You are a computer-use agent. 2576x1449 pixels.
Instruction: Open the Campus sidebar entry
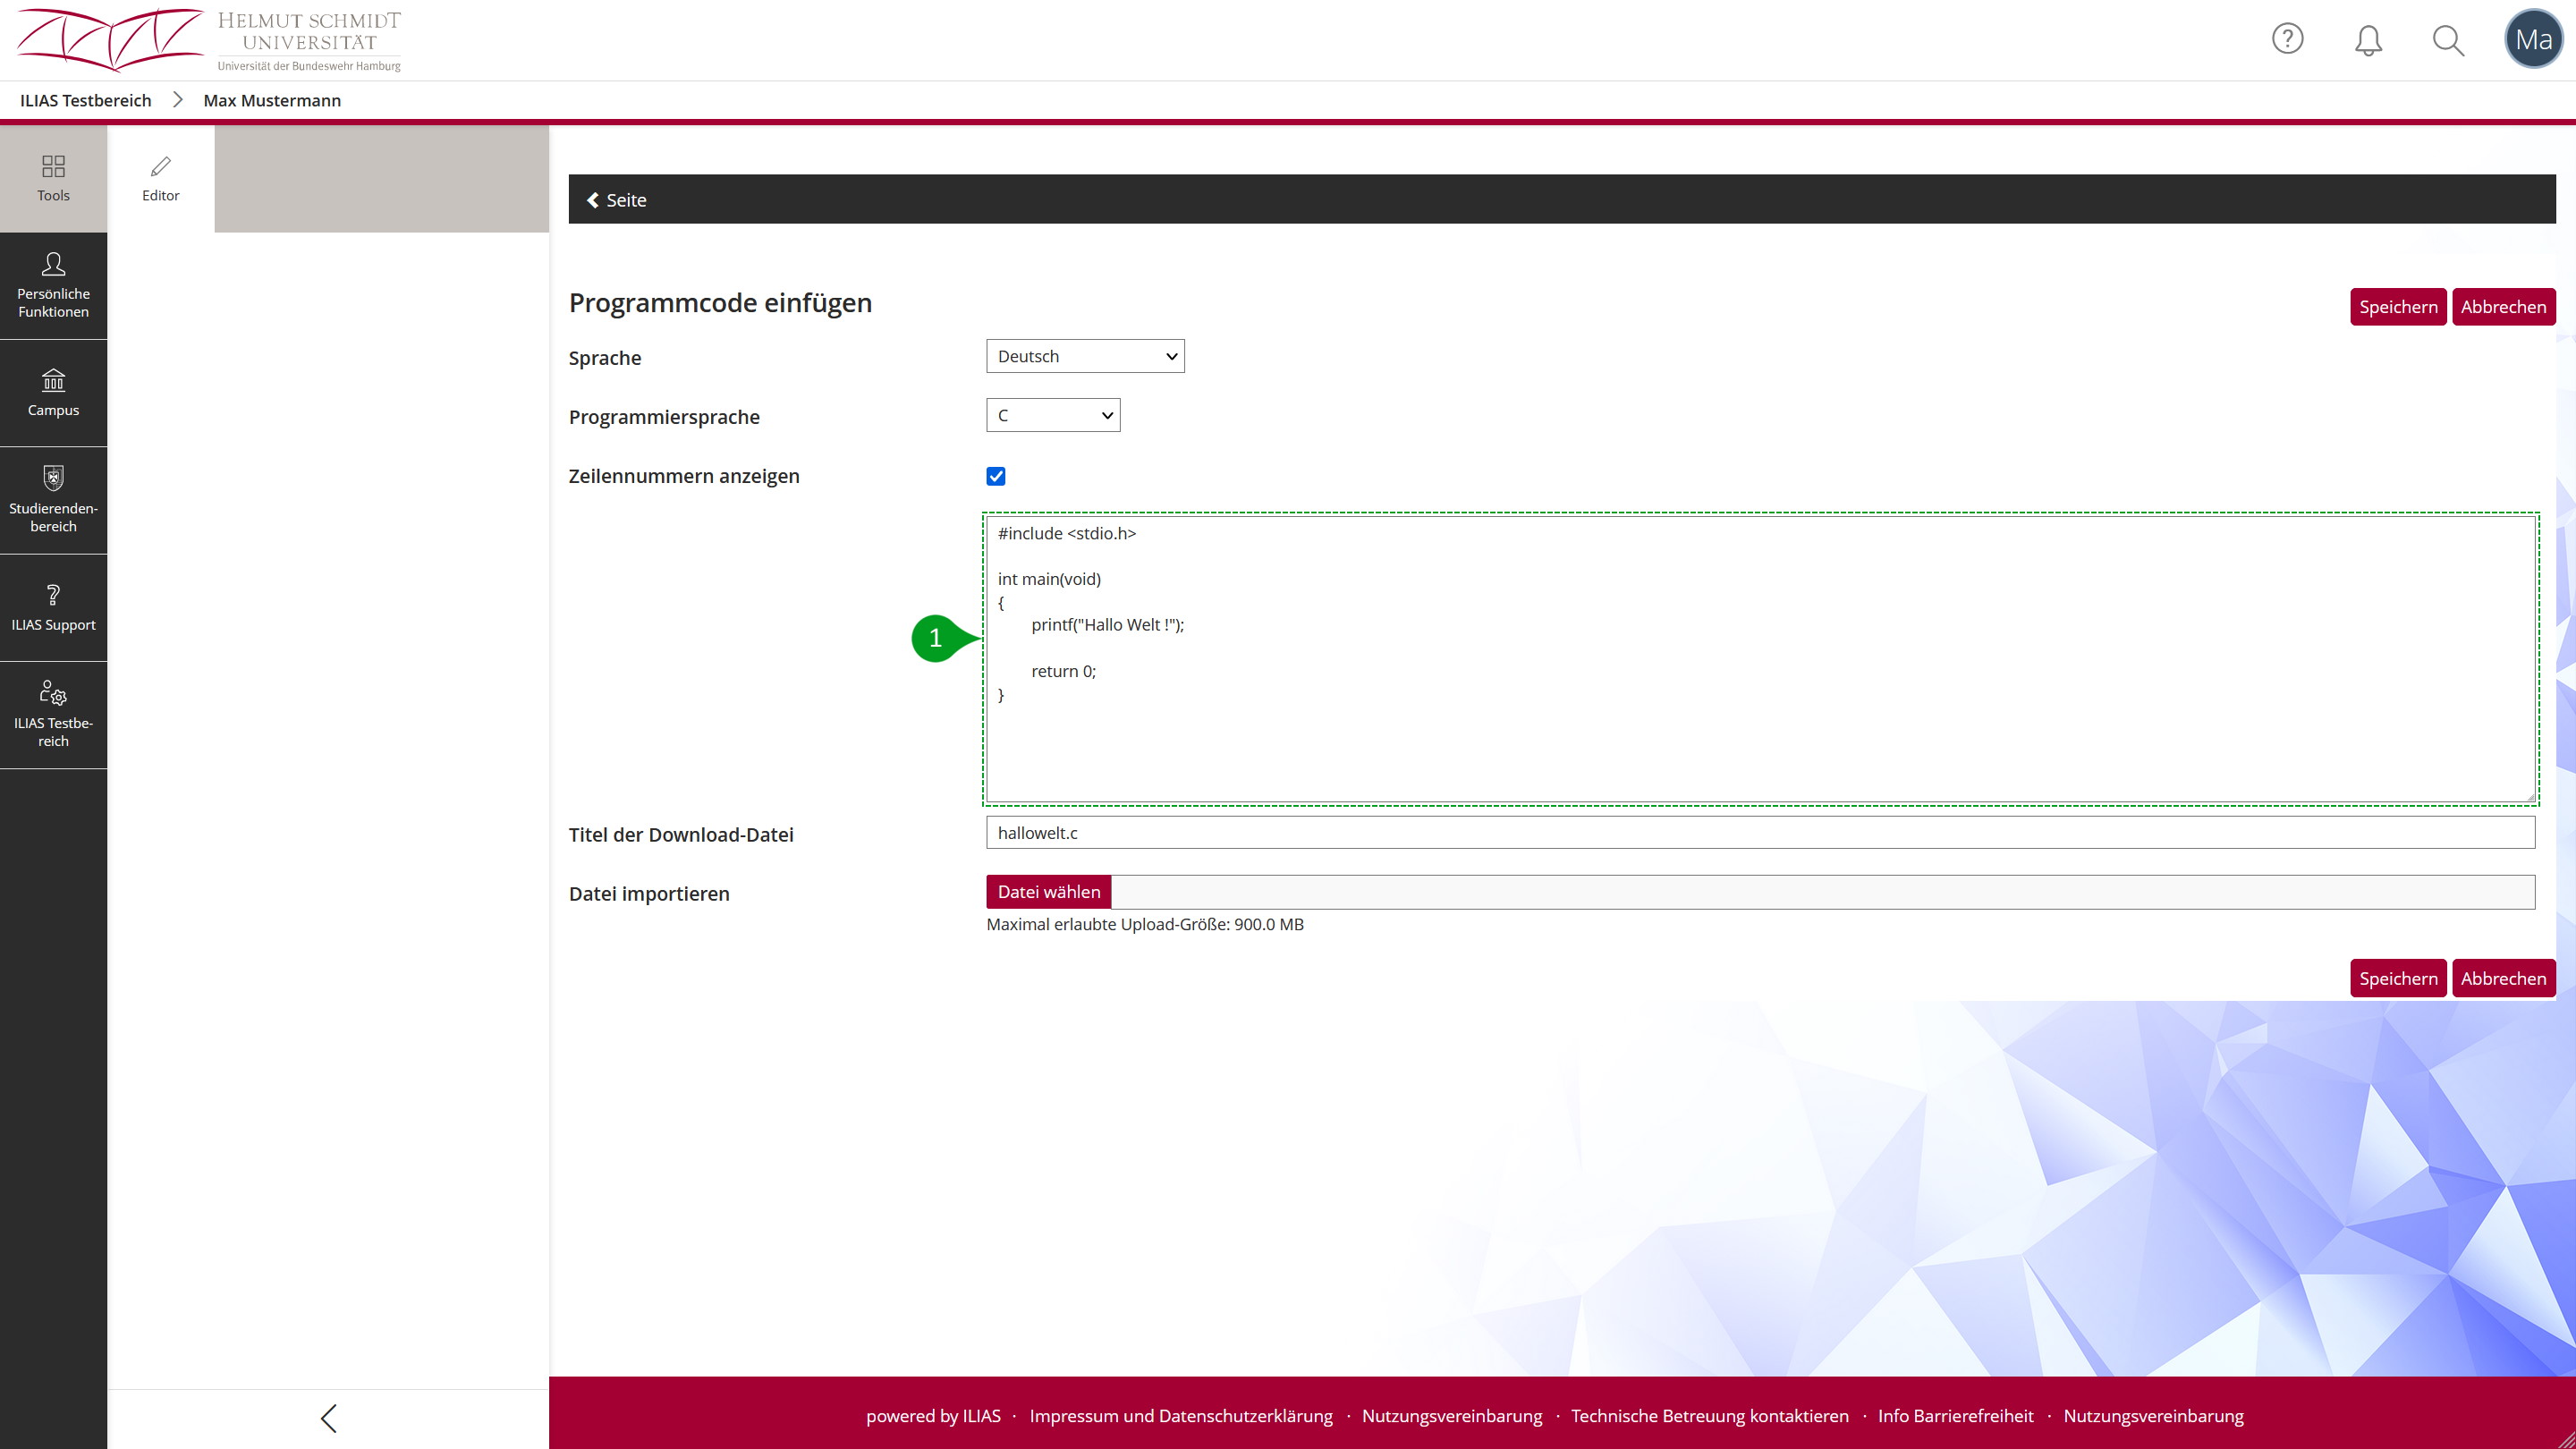coord(53,393)
